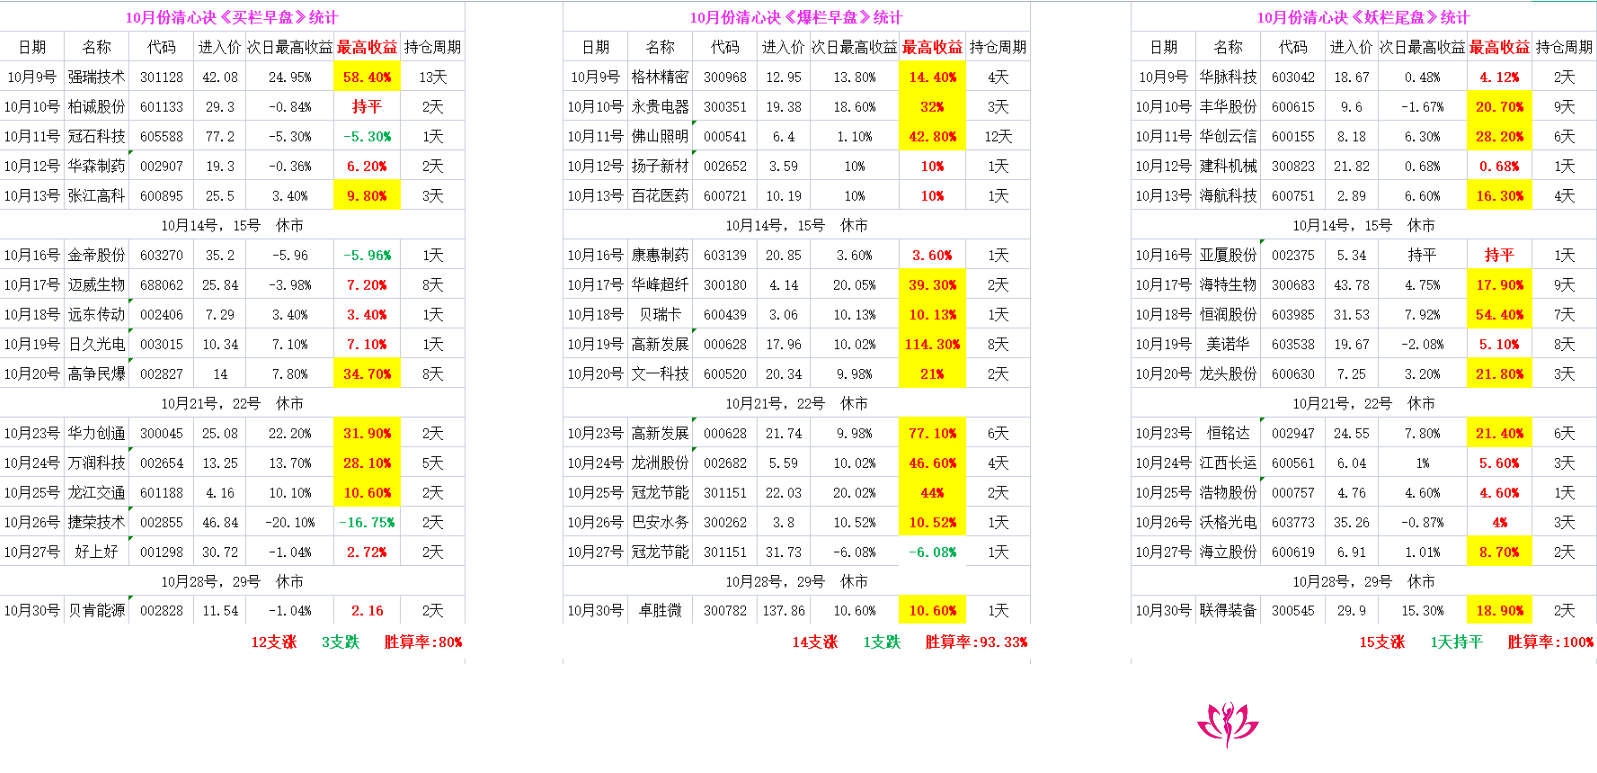Select the 美诺华 name cell
This screenshot has height=773, width=1597.
(1228, 344)
